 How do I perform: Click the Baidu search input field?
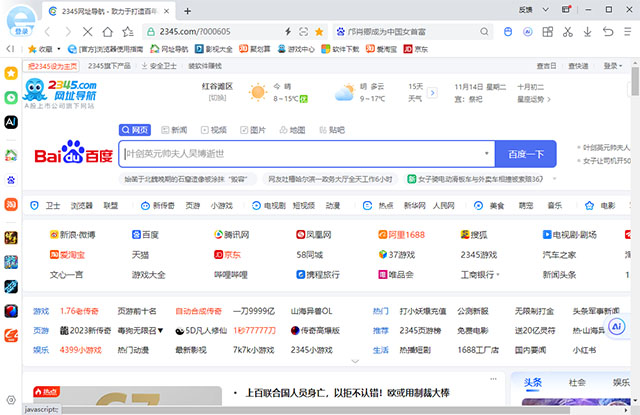pyautogui.click(x=300, y=154)
